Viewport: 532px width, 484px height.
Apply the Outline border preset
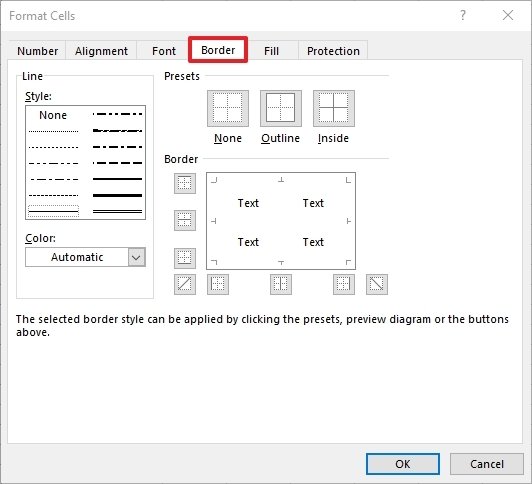point(281,108)
